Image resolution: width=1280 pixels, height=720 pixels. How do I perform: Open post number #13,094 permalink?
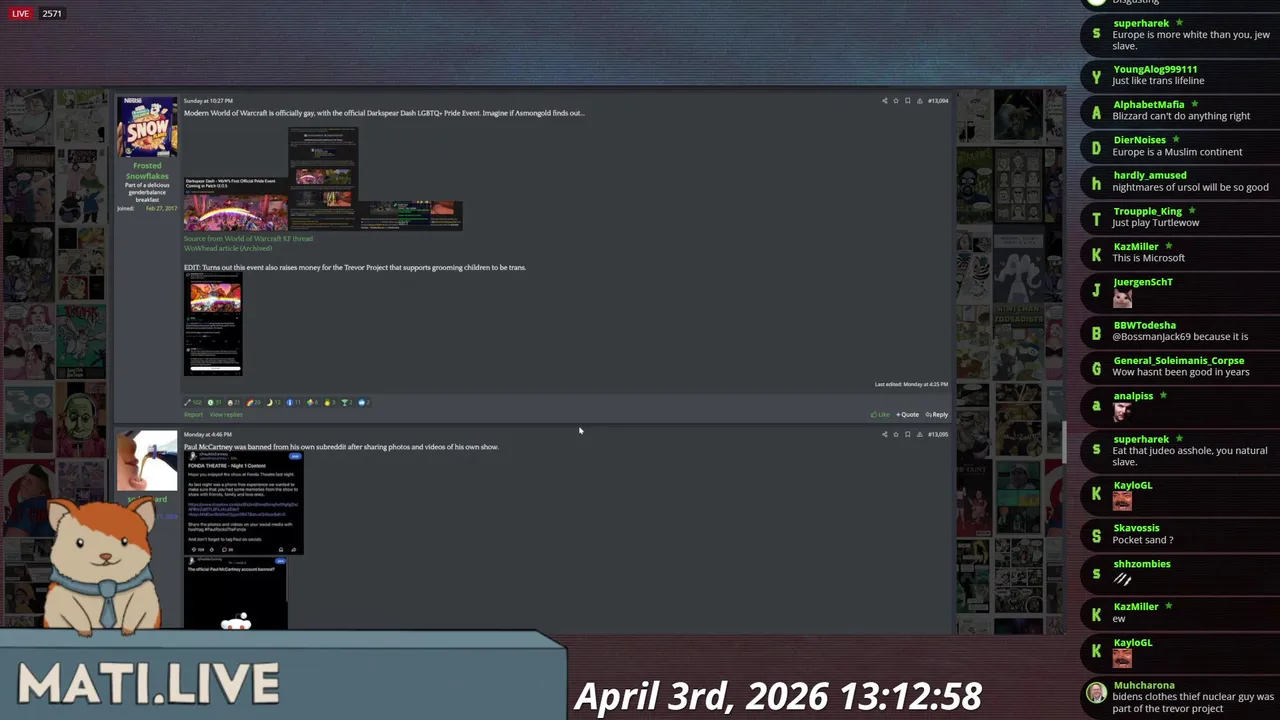tap(938, 101)
